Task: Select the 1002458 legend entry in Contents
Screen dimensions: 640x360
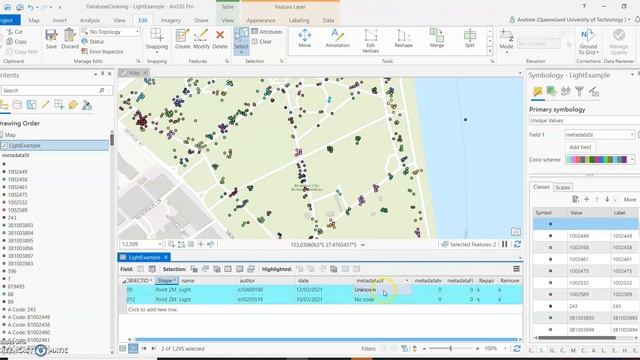Action: pos(17,179)
